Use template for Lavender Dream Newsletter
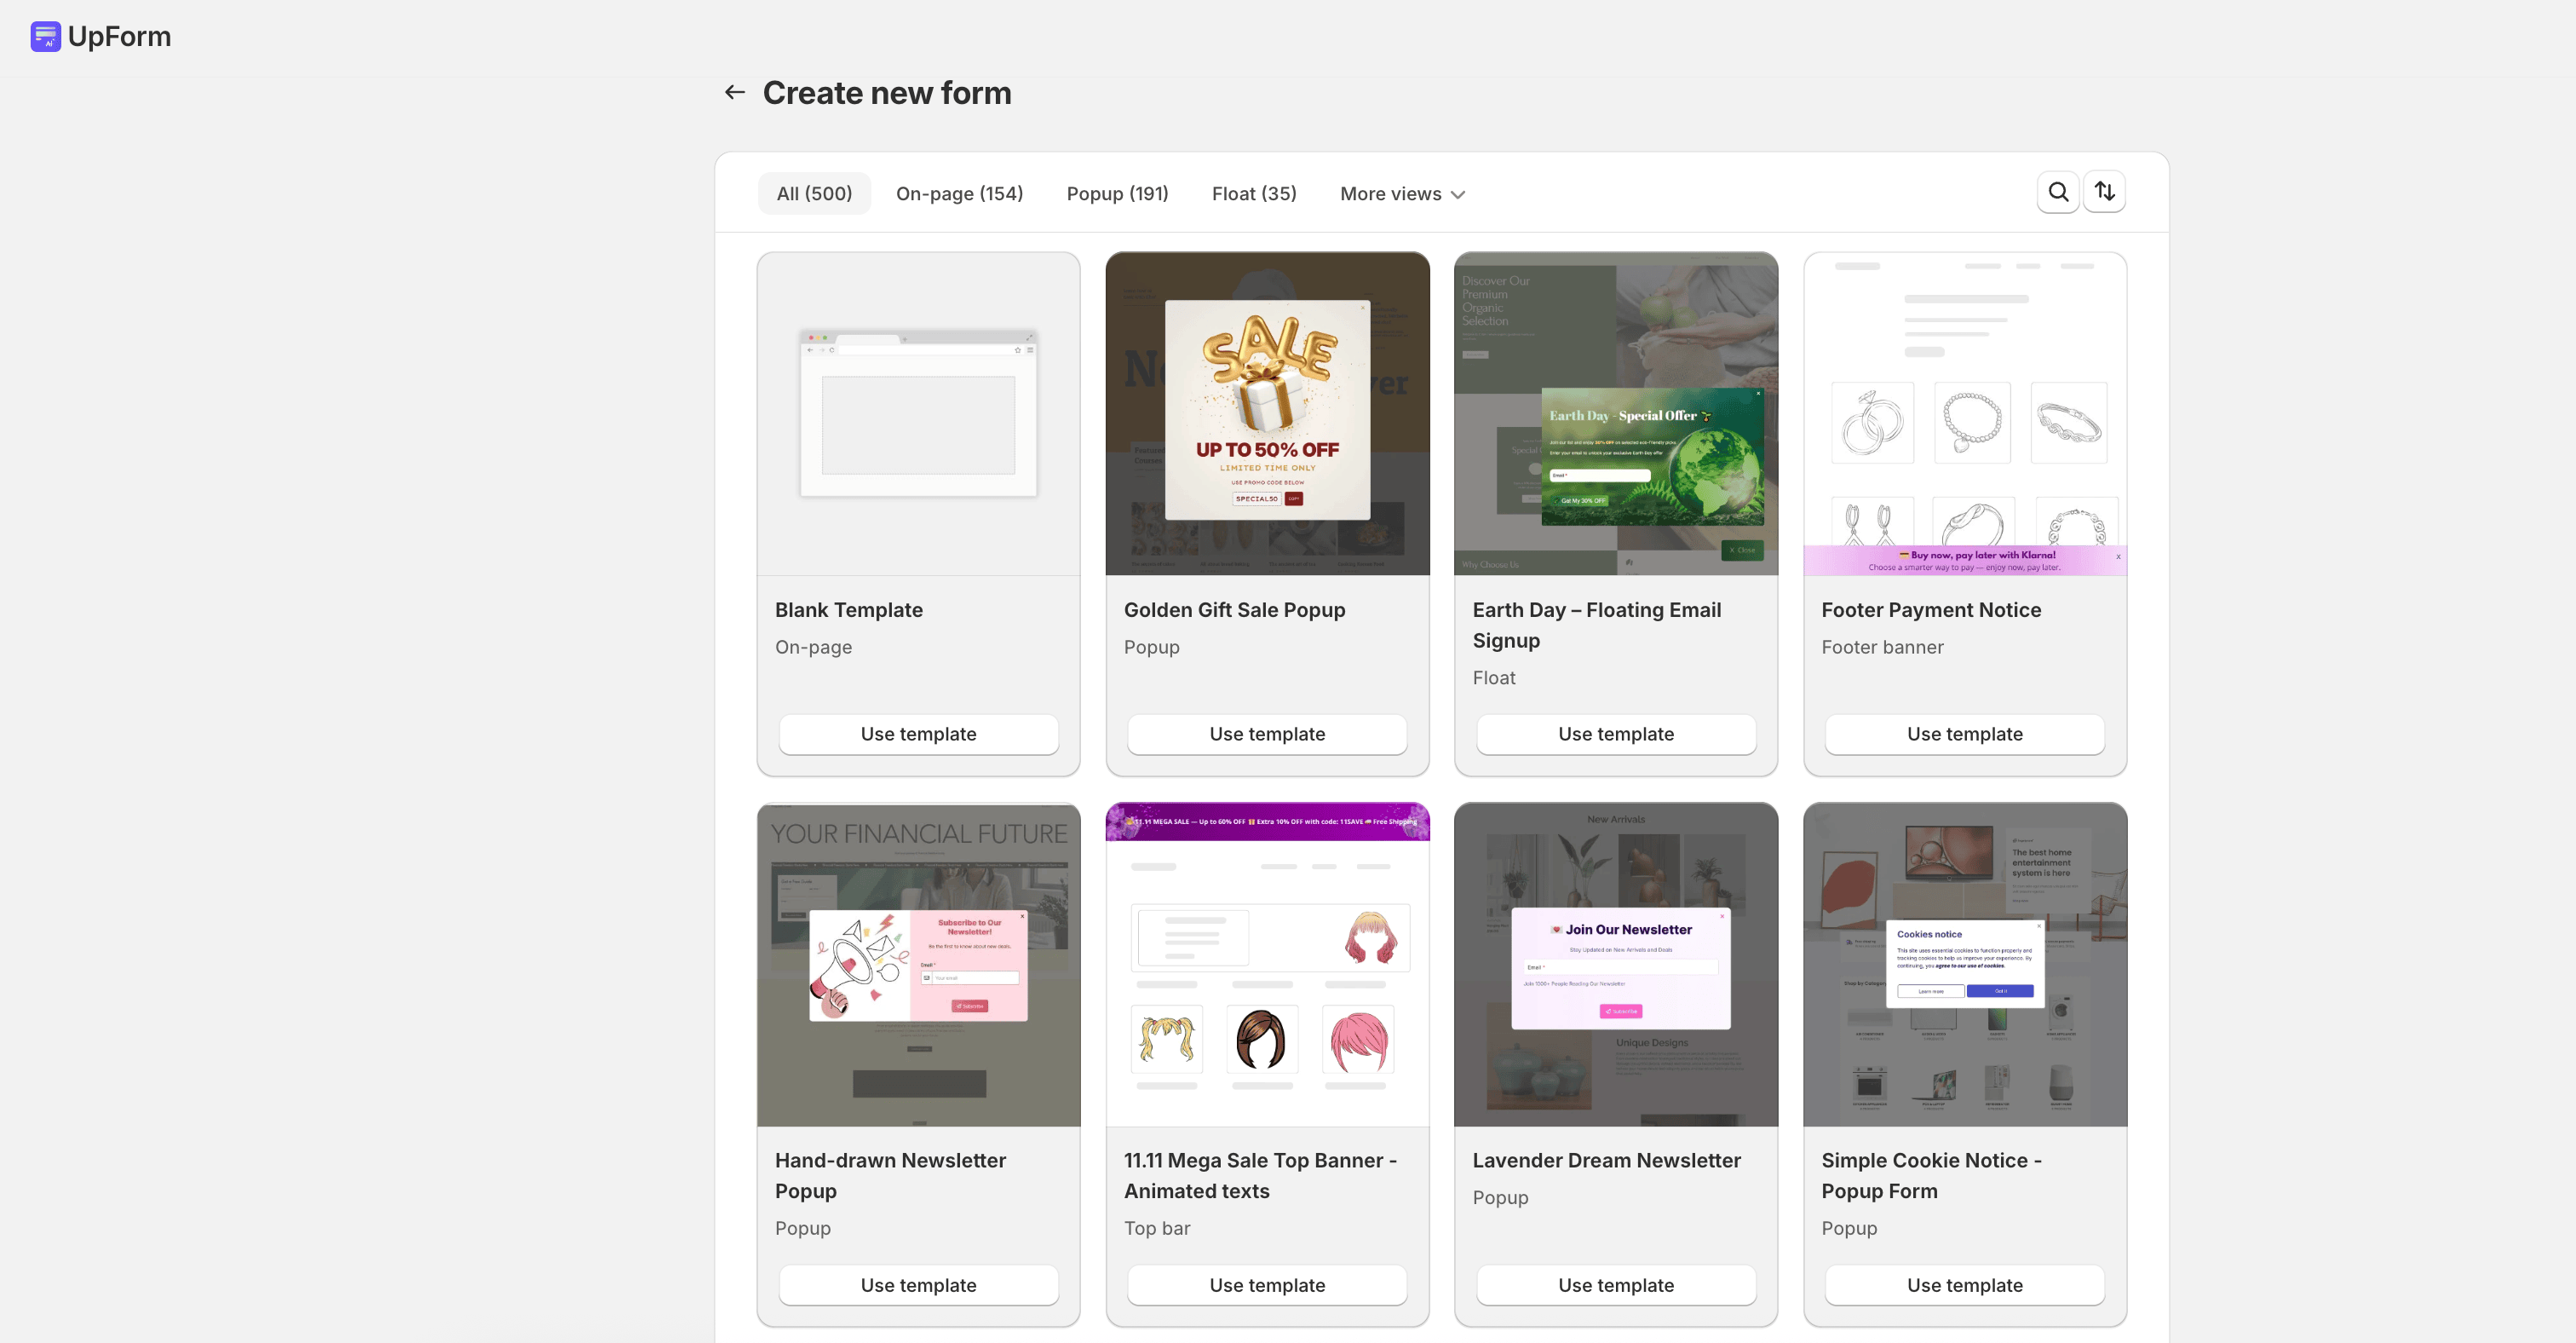The width and height of the screenshot is (2576, 1343). (1616, 1285)
